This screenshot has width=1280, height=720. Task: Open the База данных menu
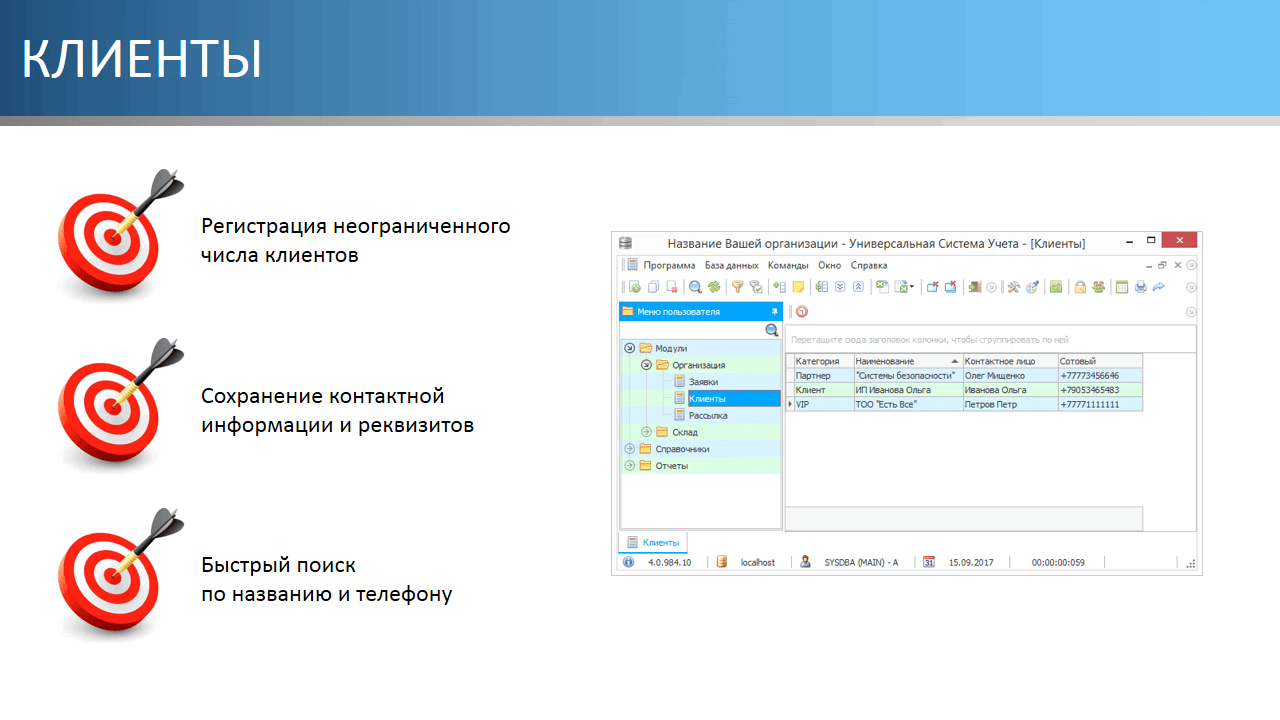(731, 265)
